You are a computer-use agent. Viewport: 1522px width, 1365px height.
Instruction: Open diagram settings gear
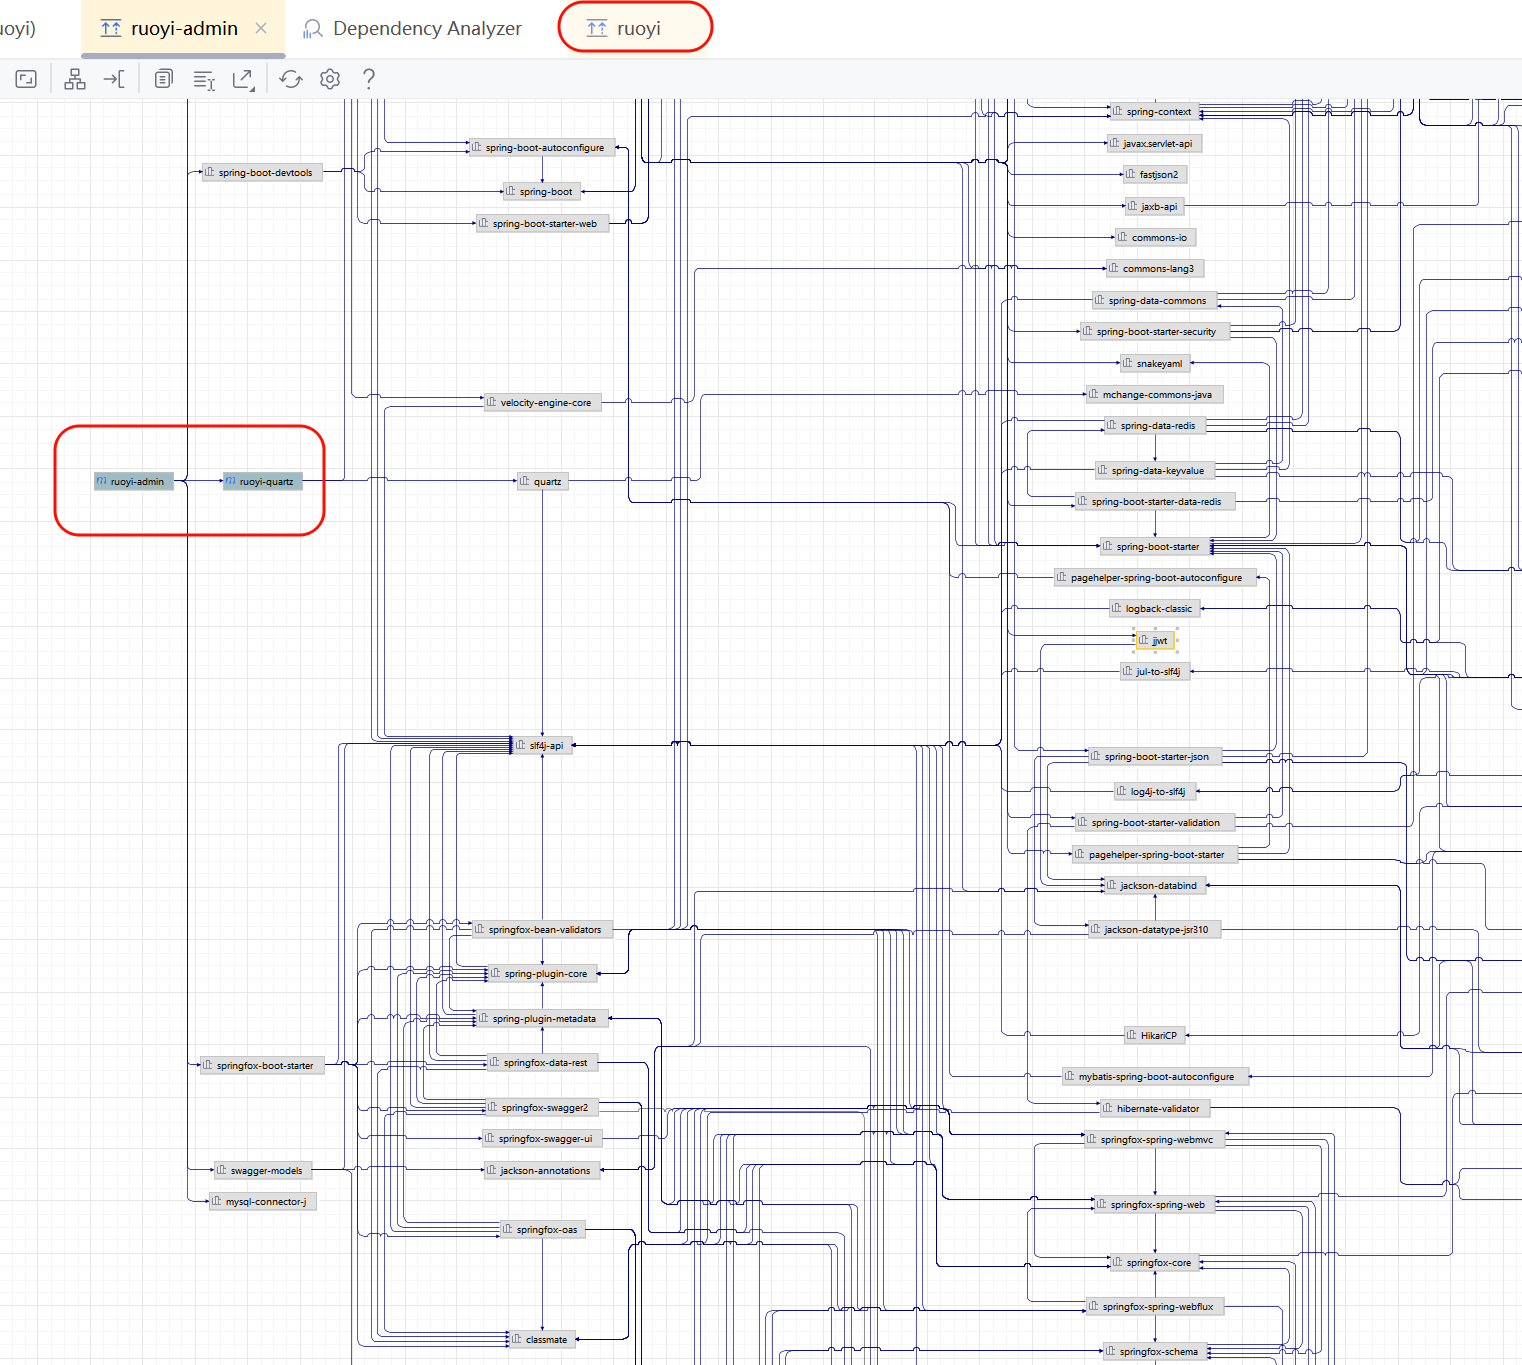pos(330,79)
